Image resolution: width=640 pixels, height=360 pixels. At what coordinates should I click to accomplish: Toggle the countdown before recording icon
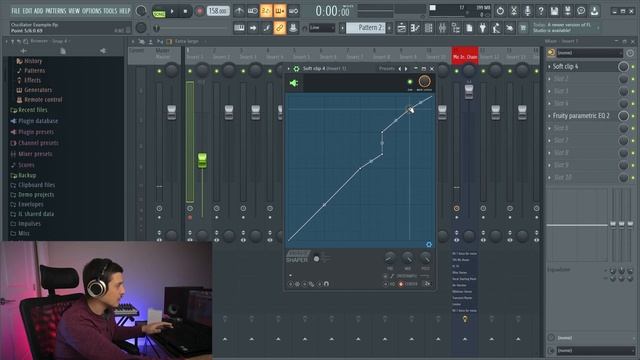tap(266, 11)
